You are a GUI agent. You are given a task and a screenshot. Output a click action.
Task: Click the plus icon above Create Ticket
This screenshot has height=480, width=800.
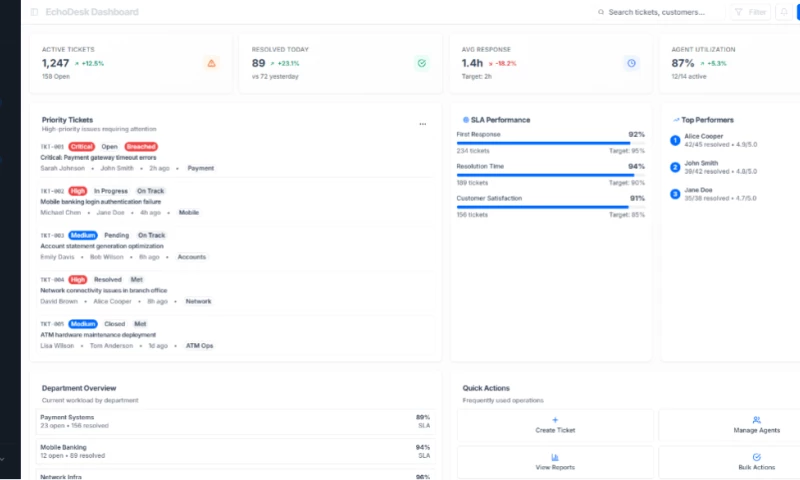pos(555,420)
